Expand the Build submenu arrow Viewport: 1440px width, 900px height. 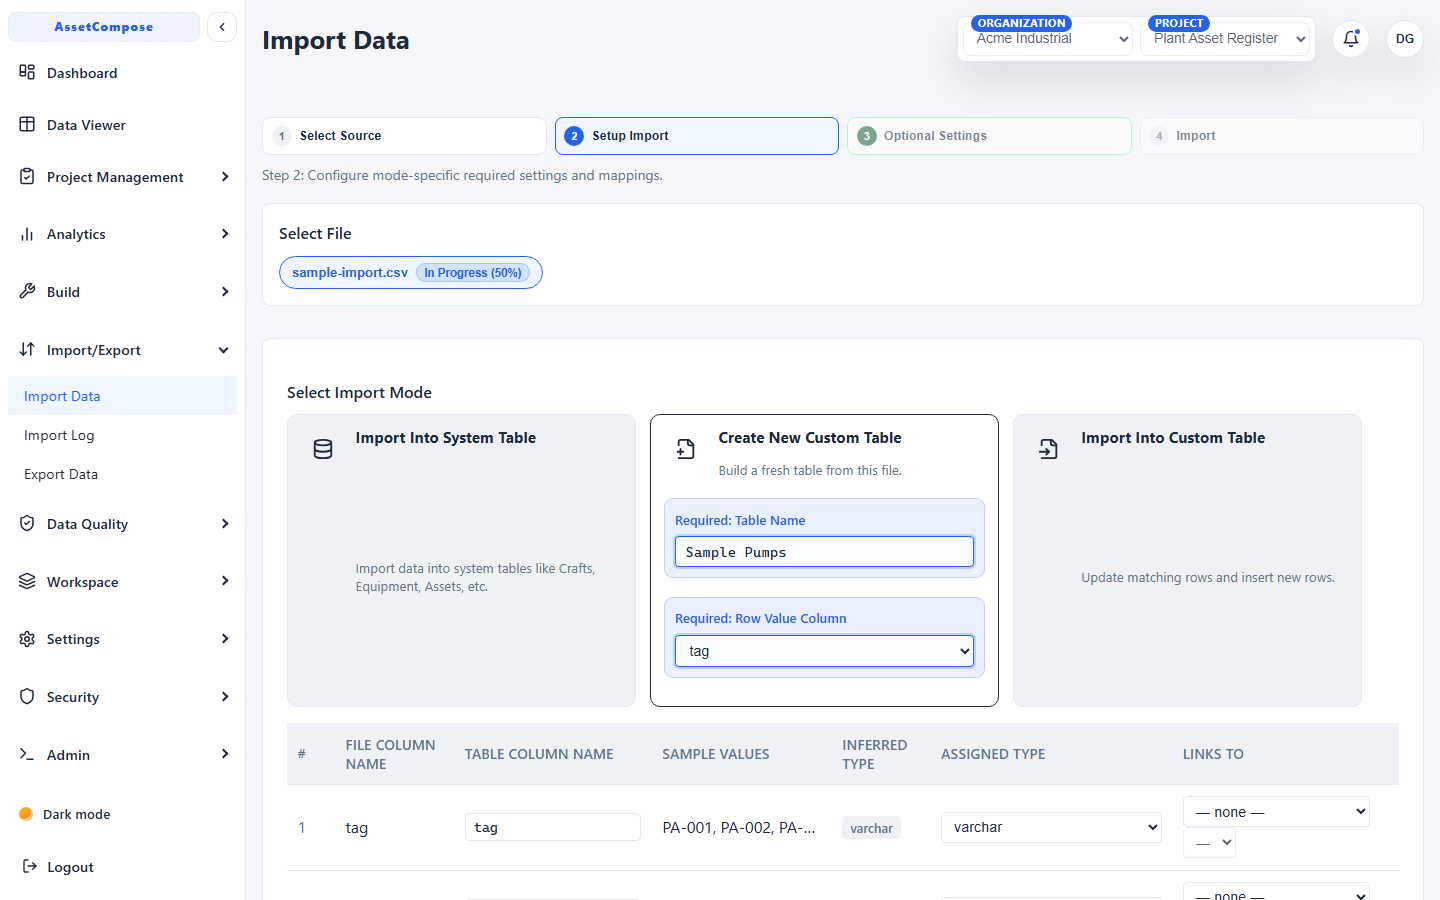click(x=225, y=292)
